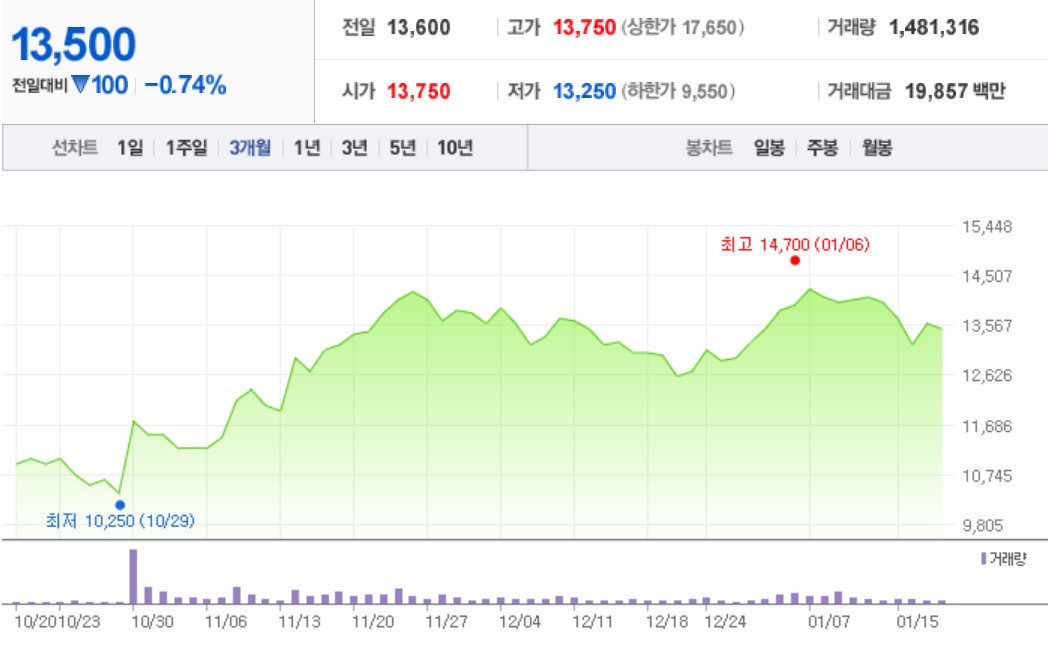Click the red 최고 14,700 marker dot
The width and height of the screenshot is (1048, 658).
(795, 260)
